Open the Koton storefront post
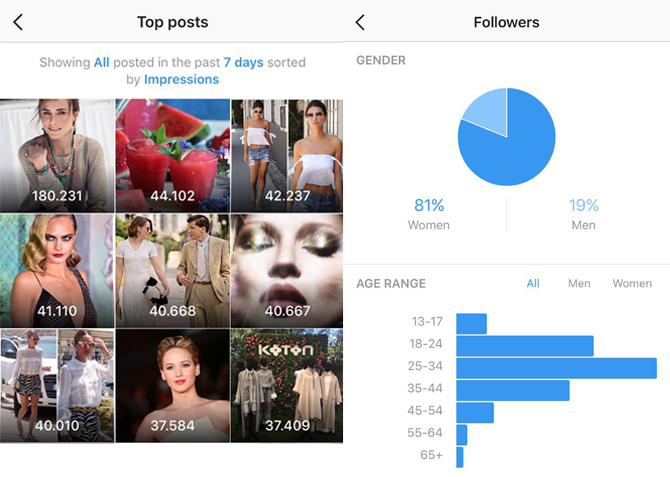The width and height of the screenshot is (670, 477). tap(287, 386)
